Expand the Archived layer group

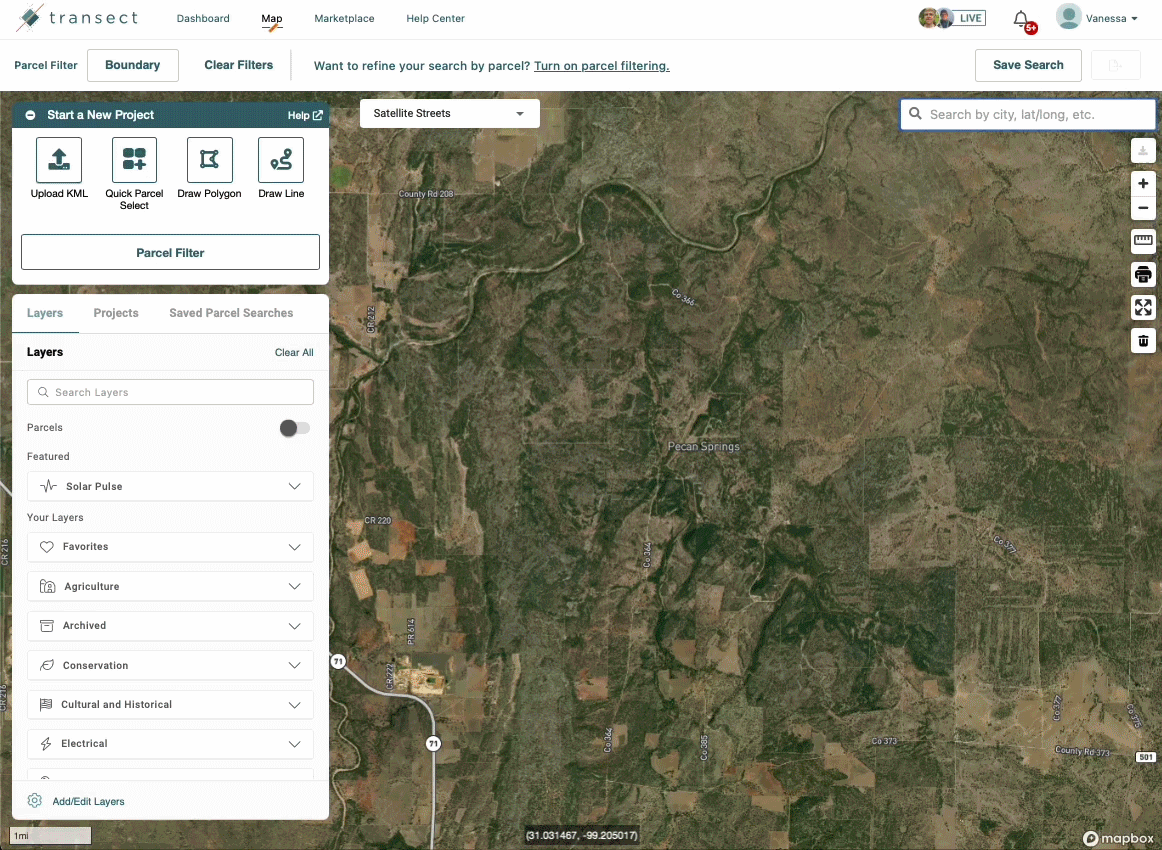point(294,625)
